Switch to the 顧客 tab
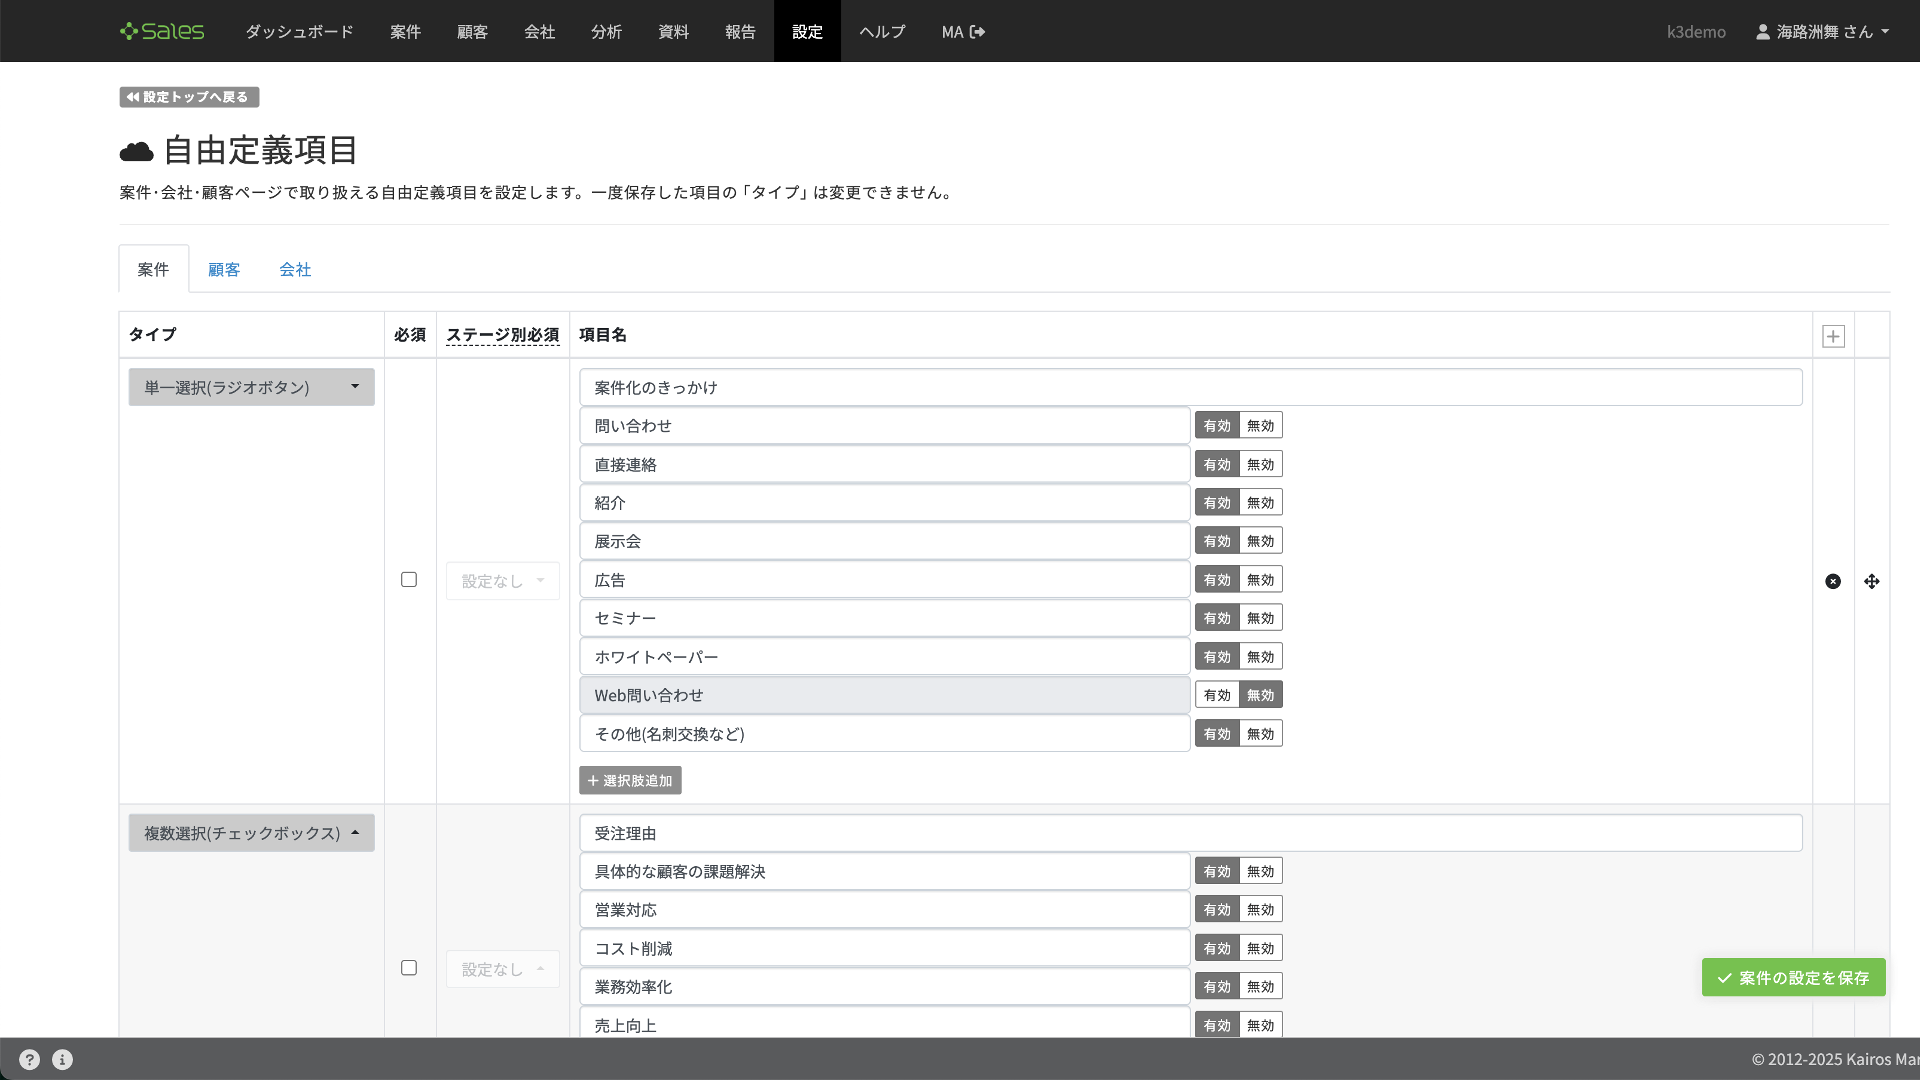 point(224,270)
